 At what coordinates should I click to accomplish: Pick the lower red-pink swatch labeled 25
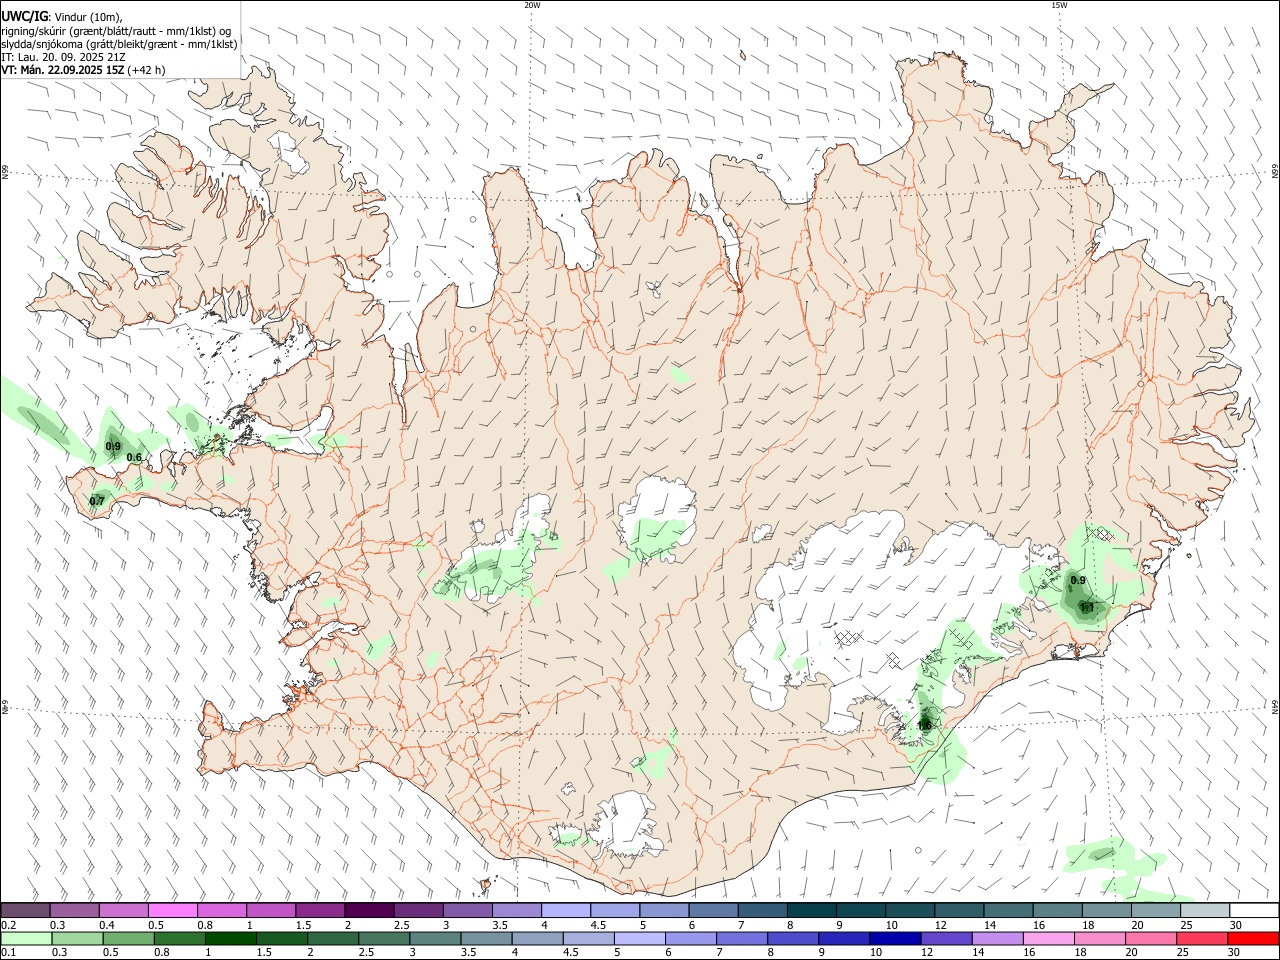pyautogui.click(x=1201, y=939)
